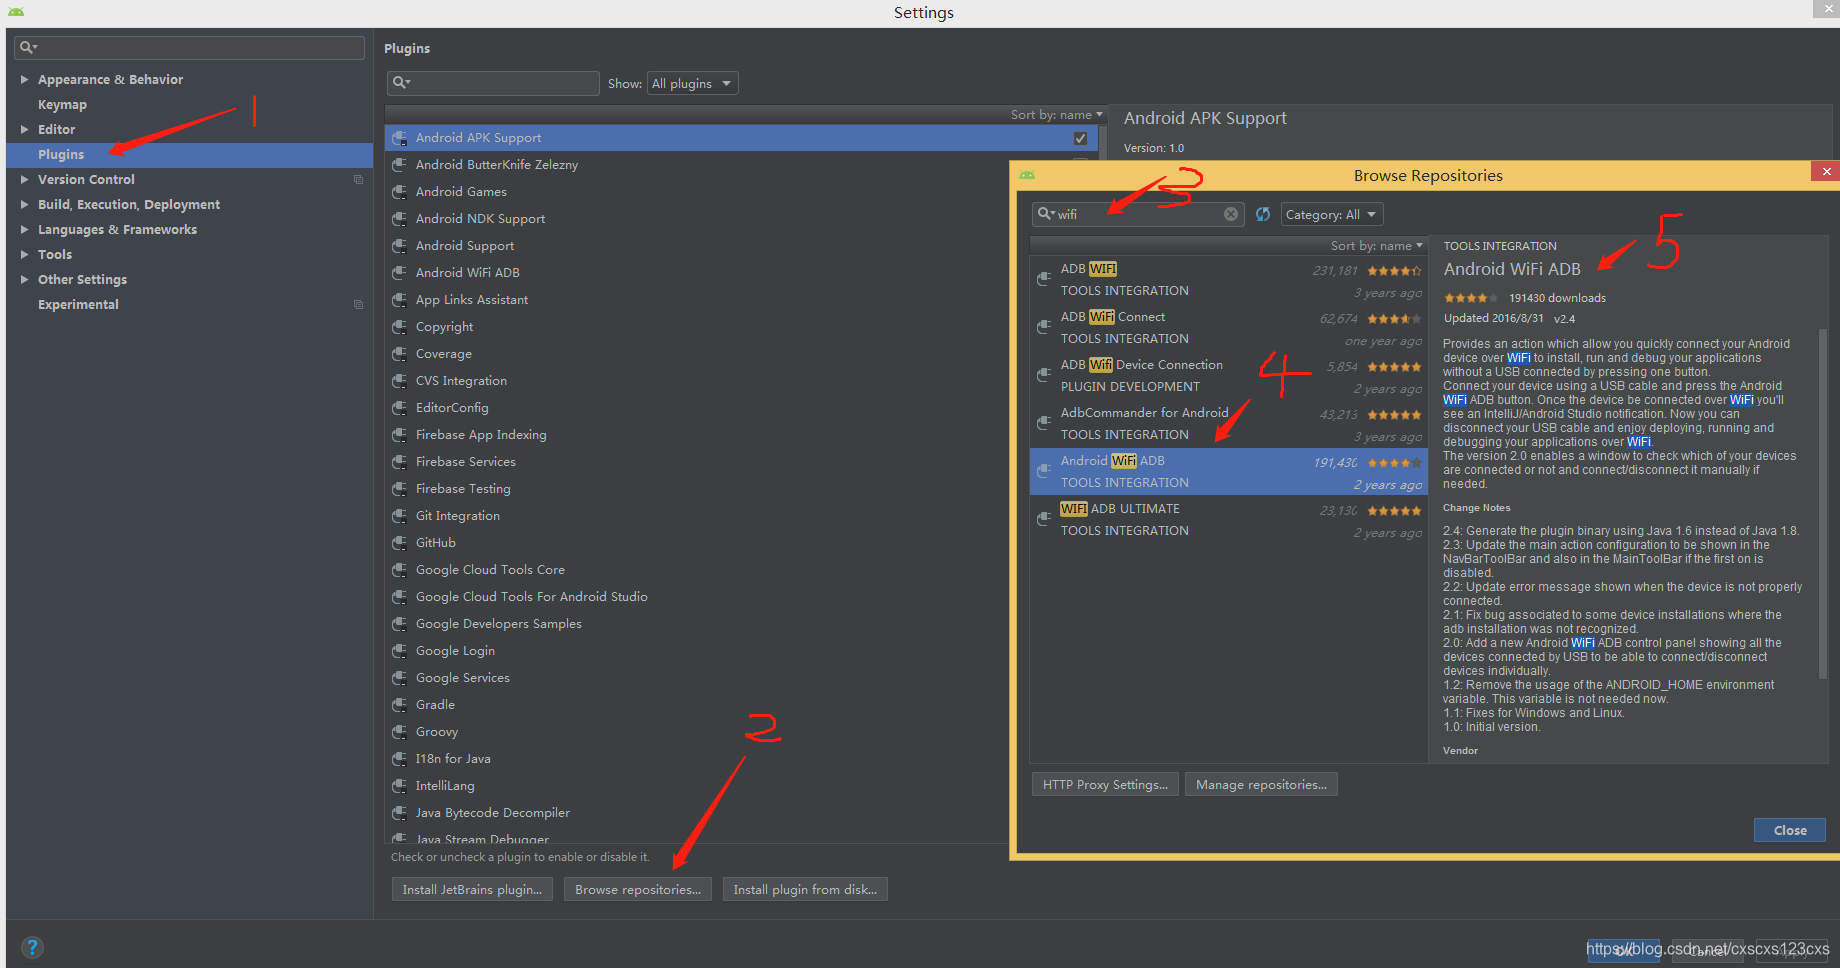1840x968 pixels.
Task: Expand Build, Execution, Deployment node
Action: tap(24, 204)
